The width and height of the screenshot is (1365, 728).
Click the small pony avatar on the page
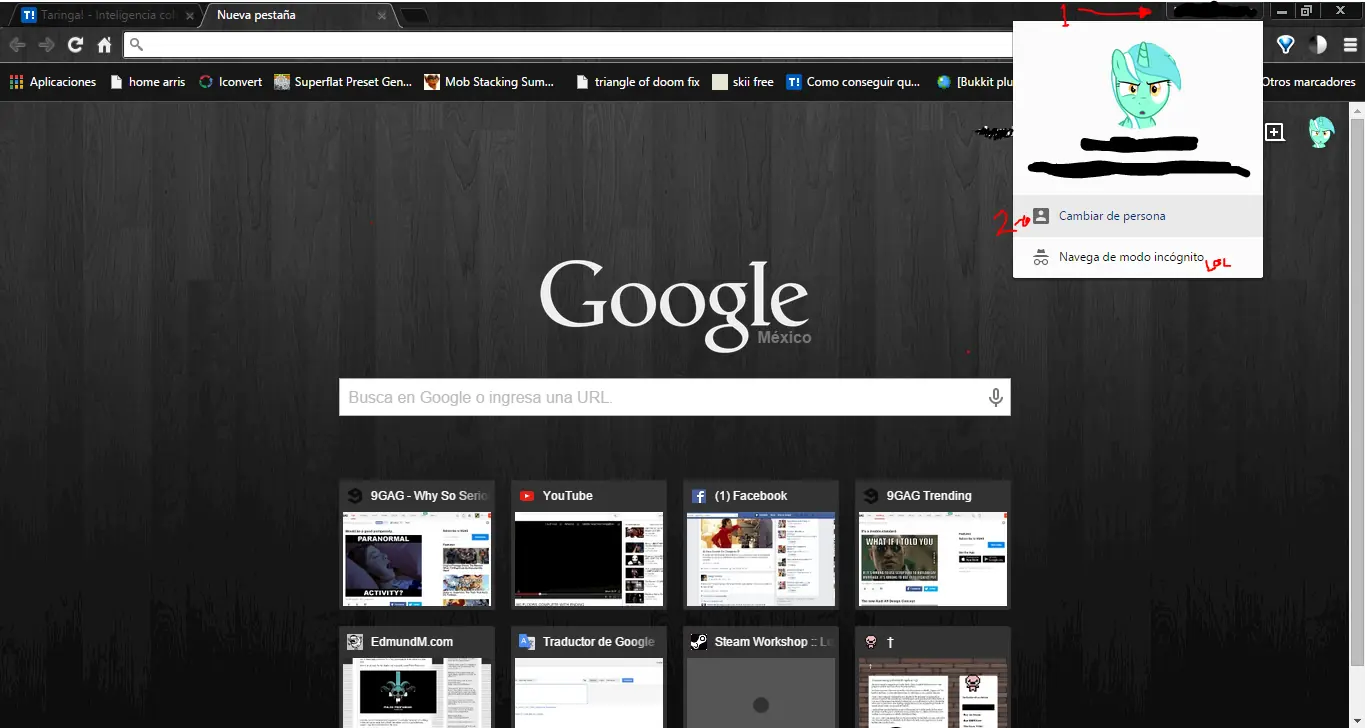point(1321,133)
